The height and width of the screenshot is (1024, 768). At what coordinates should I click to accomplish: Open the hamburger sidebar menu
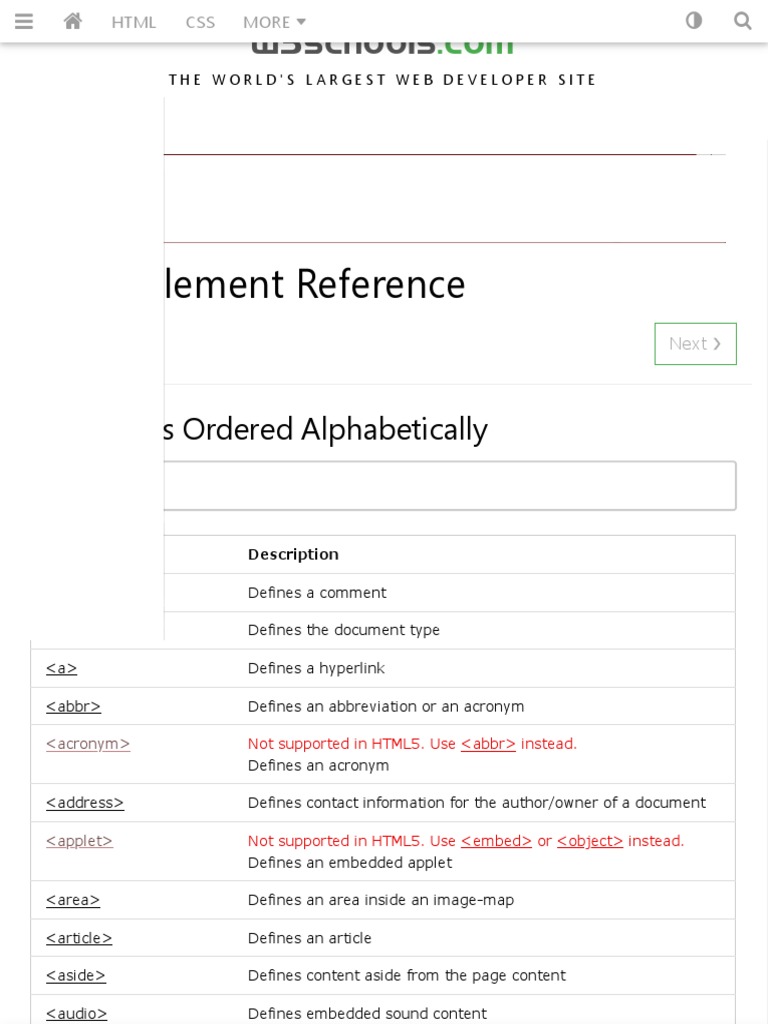[24, 21]
